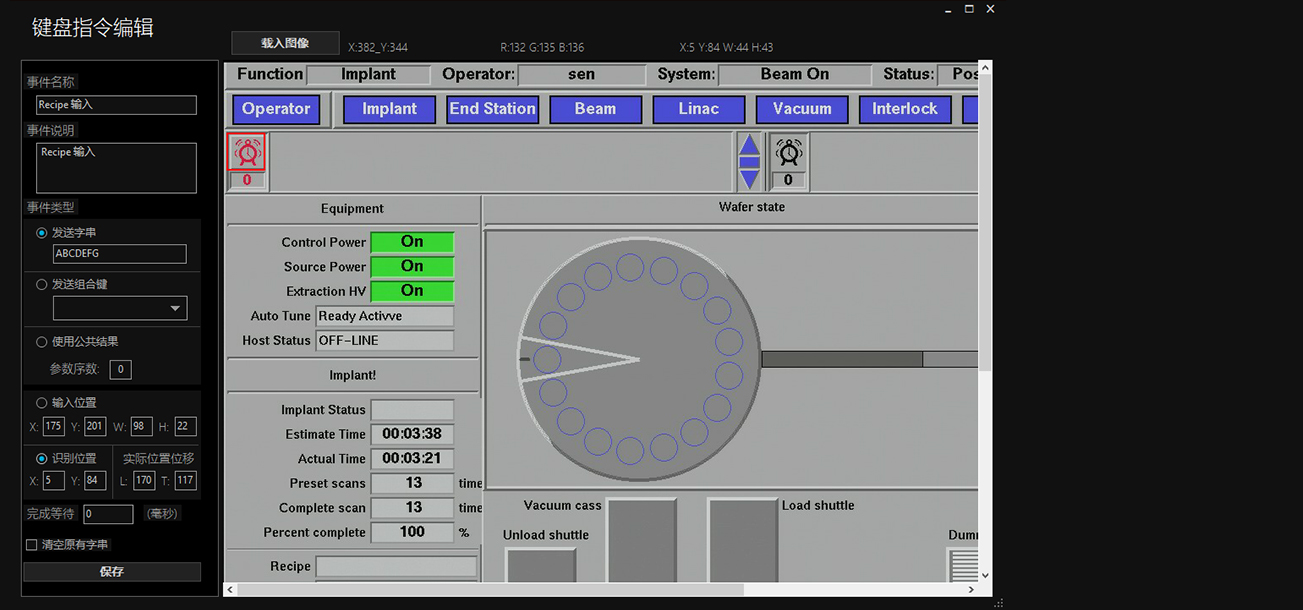1303x610 pixels.
Task: Click the blue down arrow
Action: pos(749,179)
